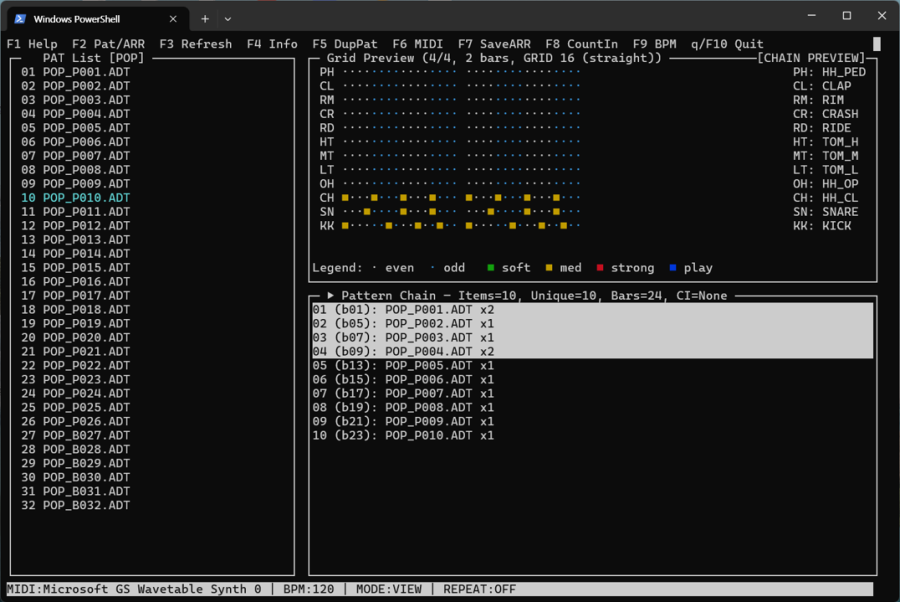This screenshot has width=900, height=602.
Task: Toggle REPEAT:OFF in the status bar
Action: click(x=478, y=589)
